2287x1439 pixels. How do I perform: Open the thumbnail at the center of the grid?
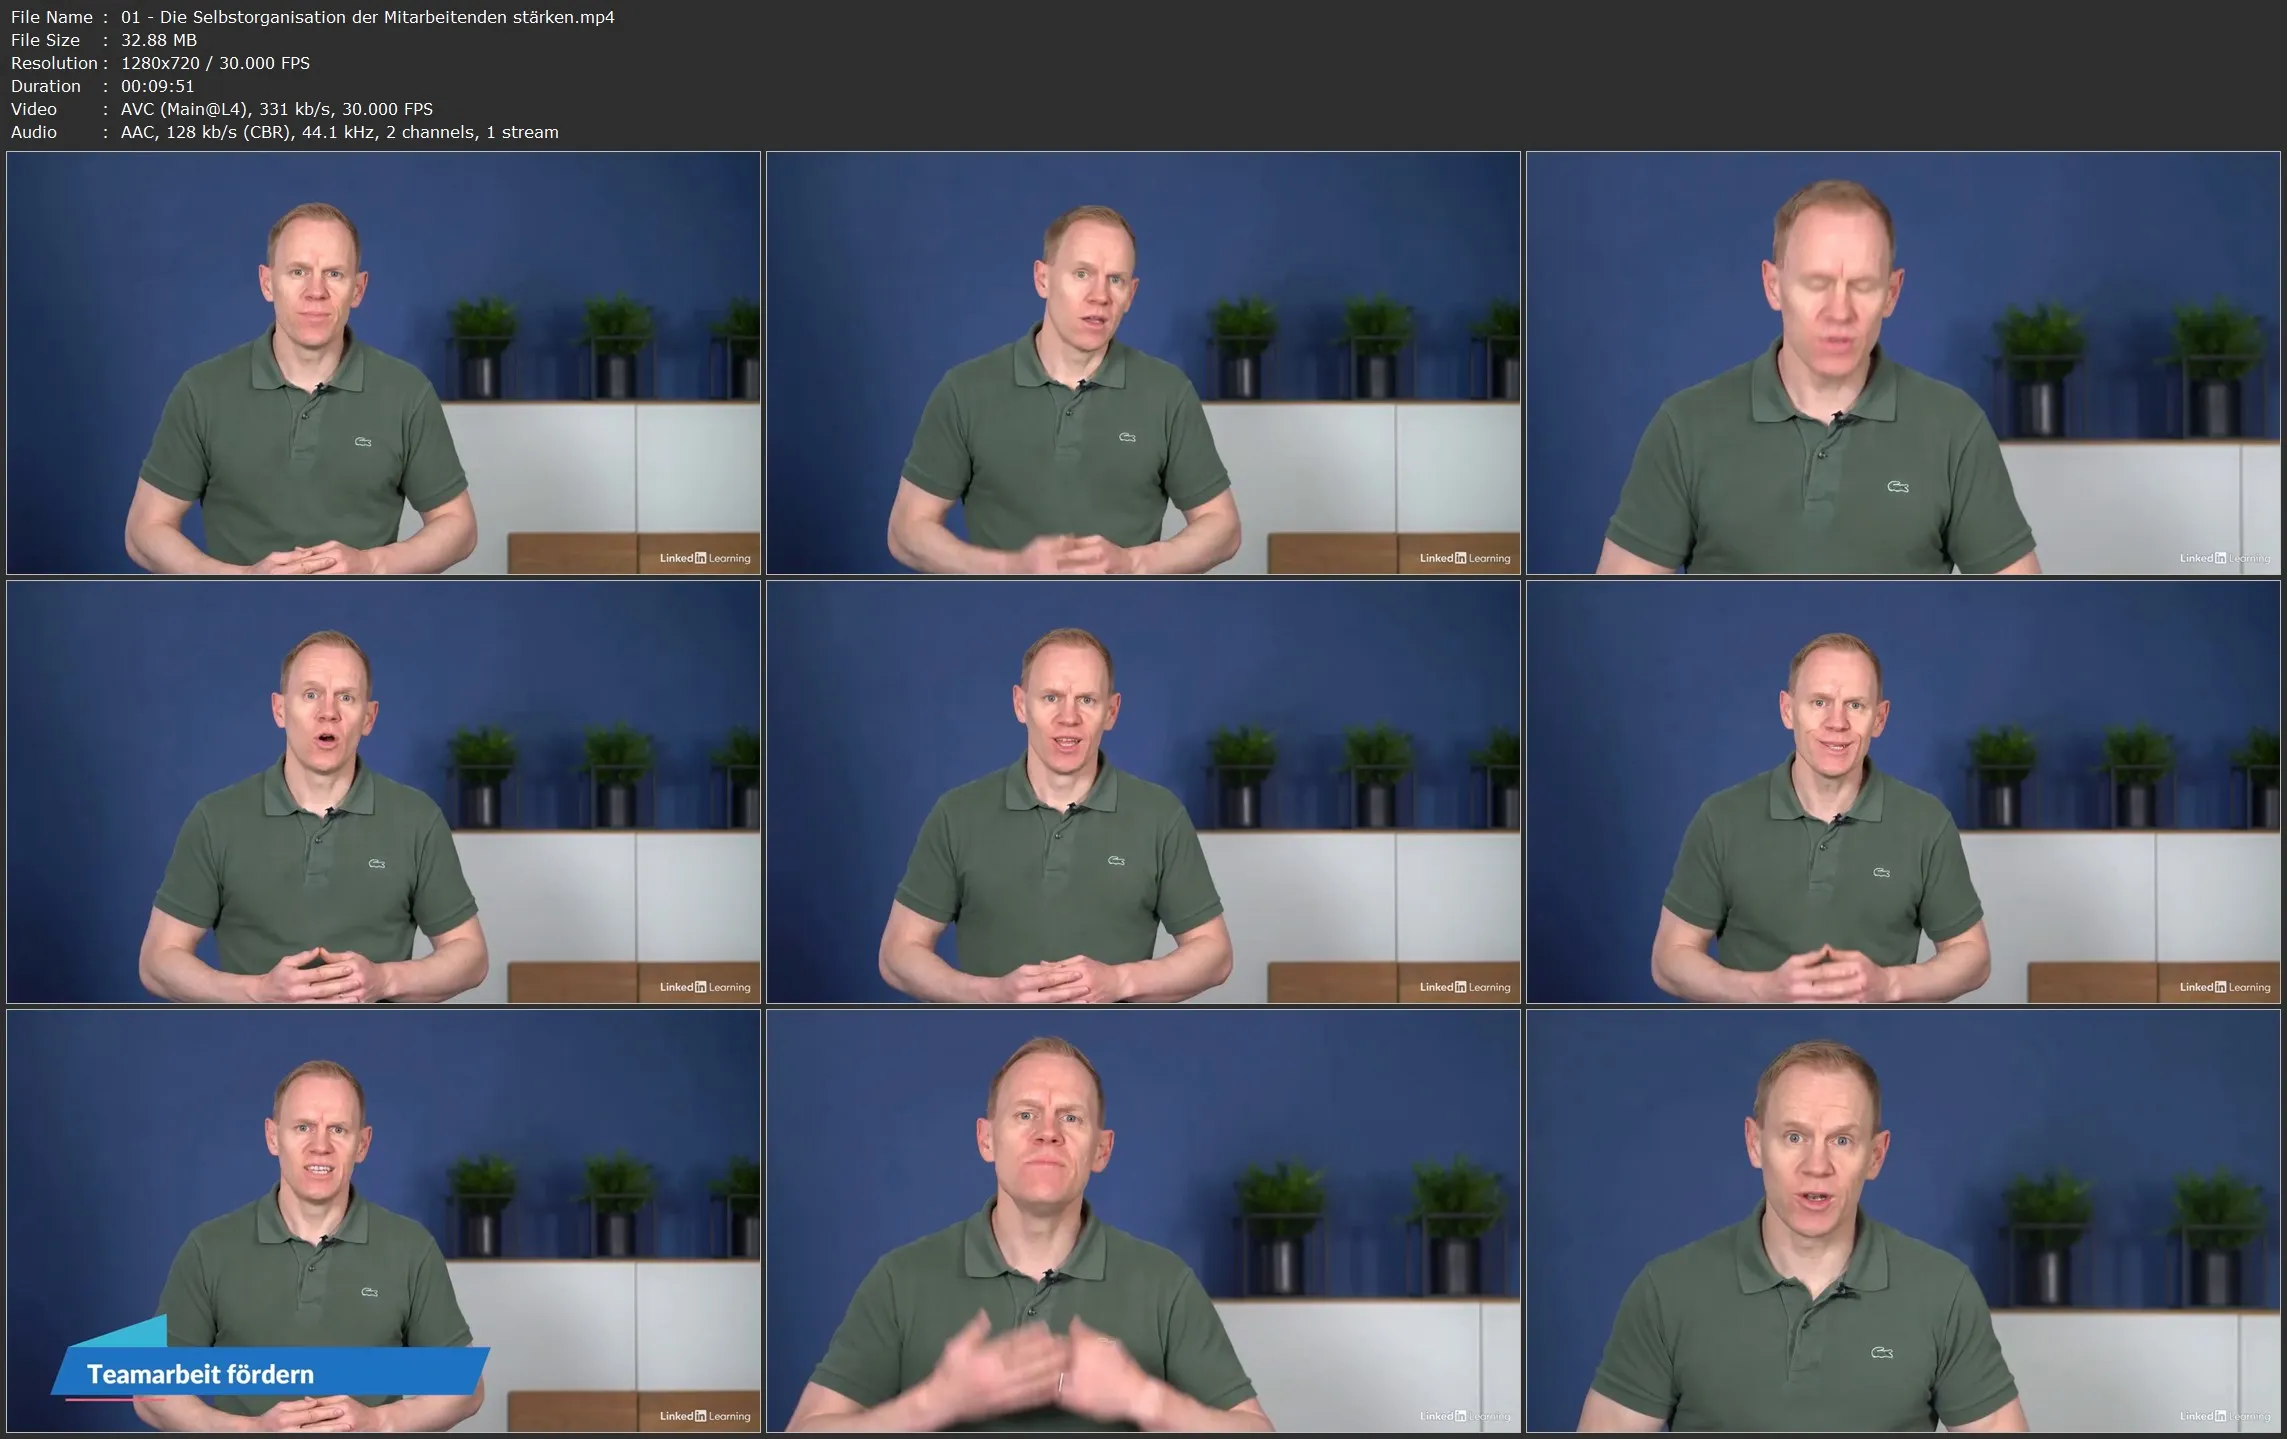coord(1143,792)
